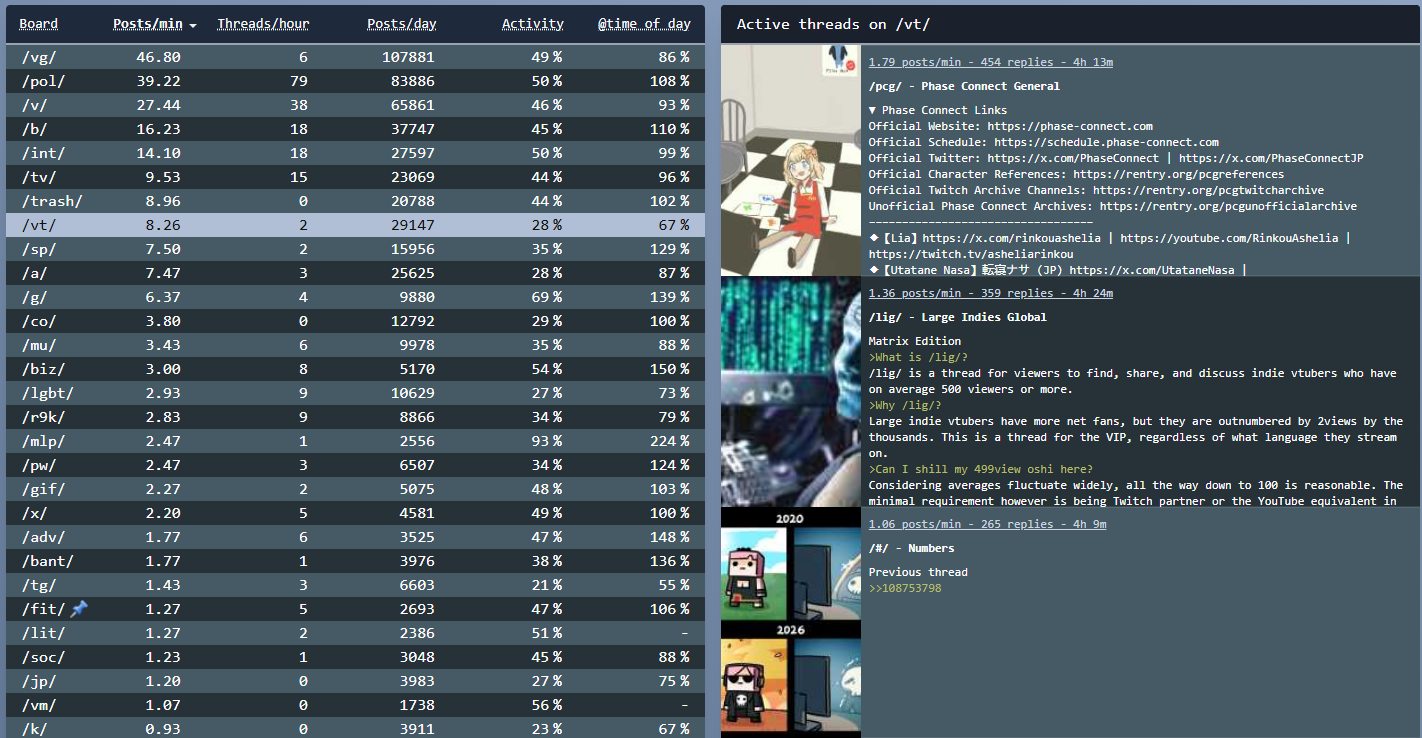Select the /b/ board name
This screenshot has height=738, width=1422.
point(34,129)
